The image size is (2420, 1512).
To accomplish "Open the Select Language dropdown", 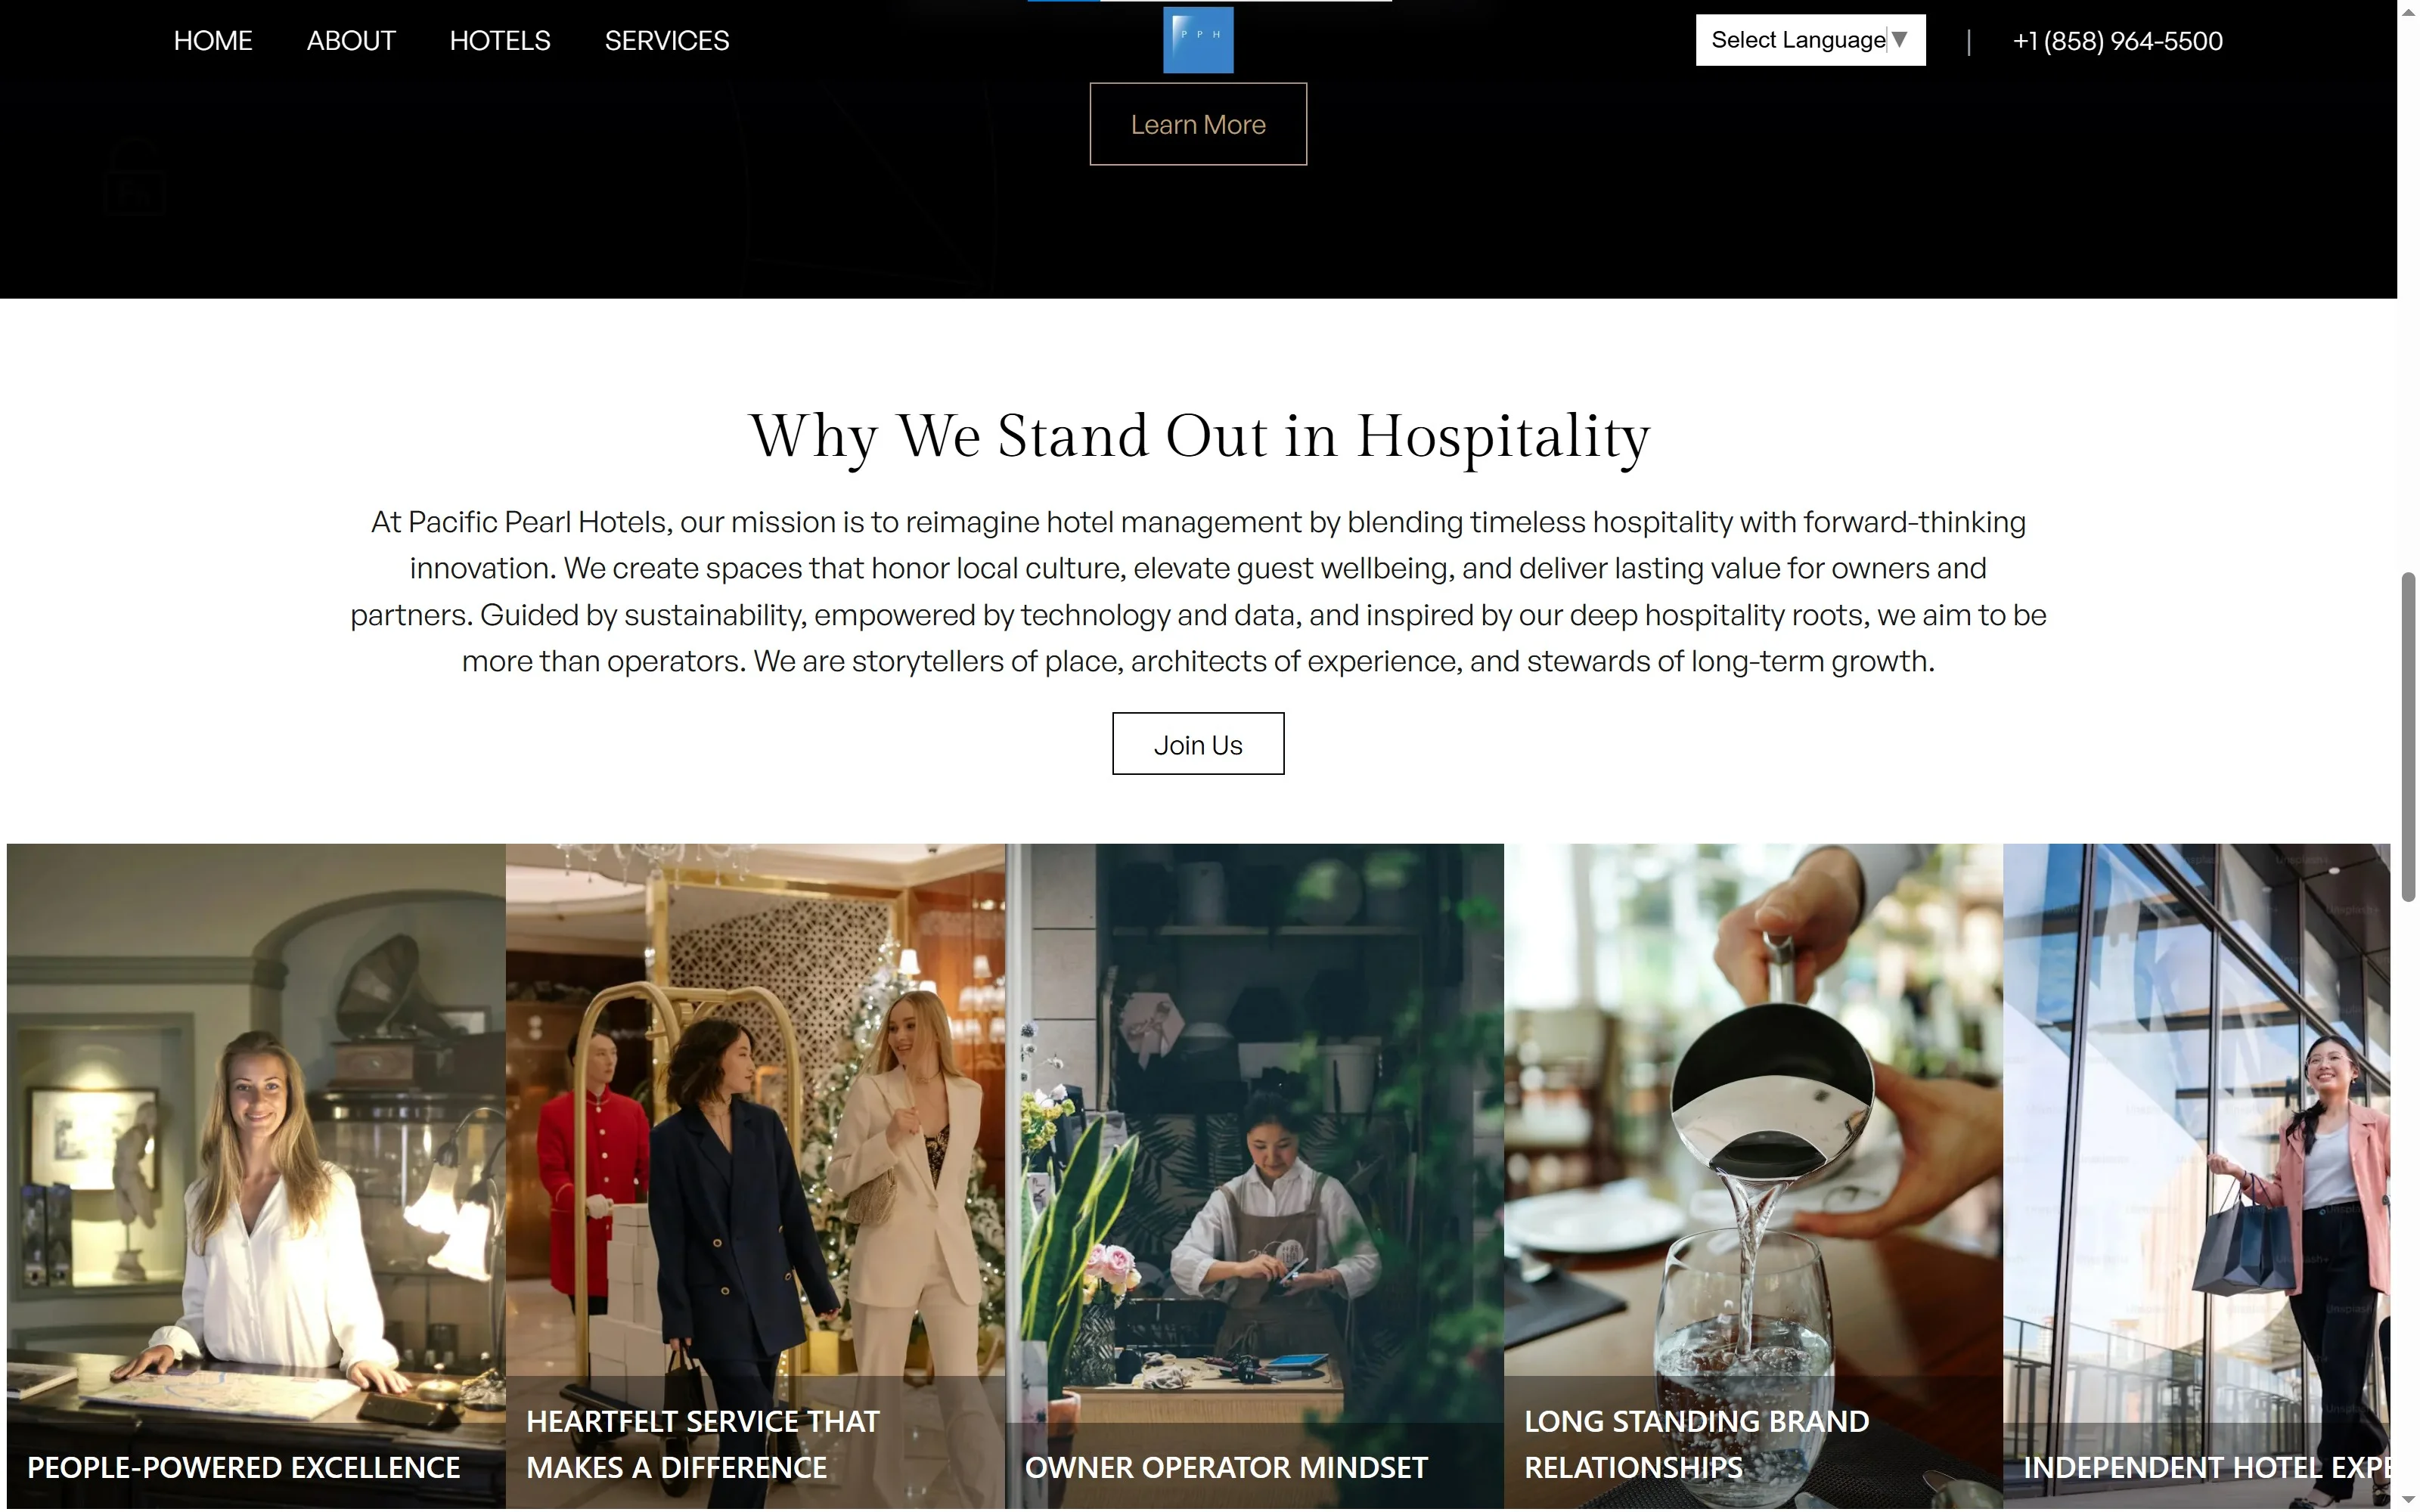I will pos(1810,40).
